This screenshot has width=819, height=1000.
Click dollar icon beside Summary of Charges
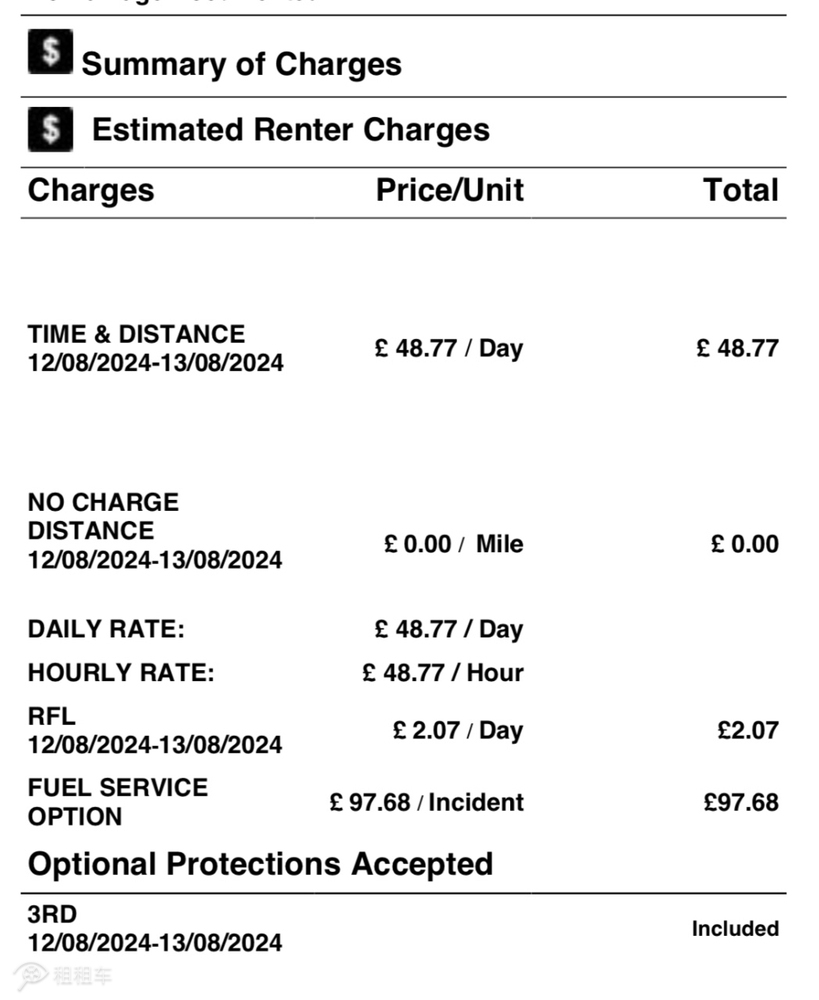tap(50, 52)
